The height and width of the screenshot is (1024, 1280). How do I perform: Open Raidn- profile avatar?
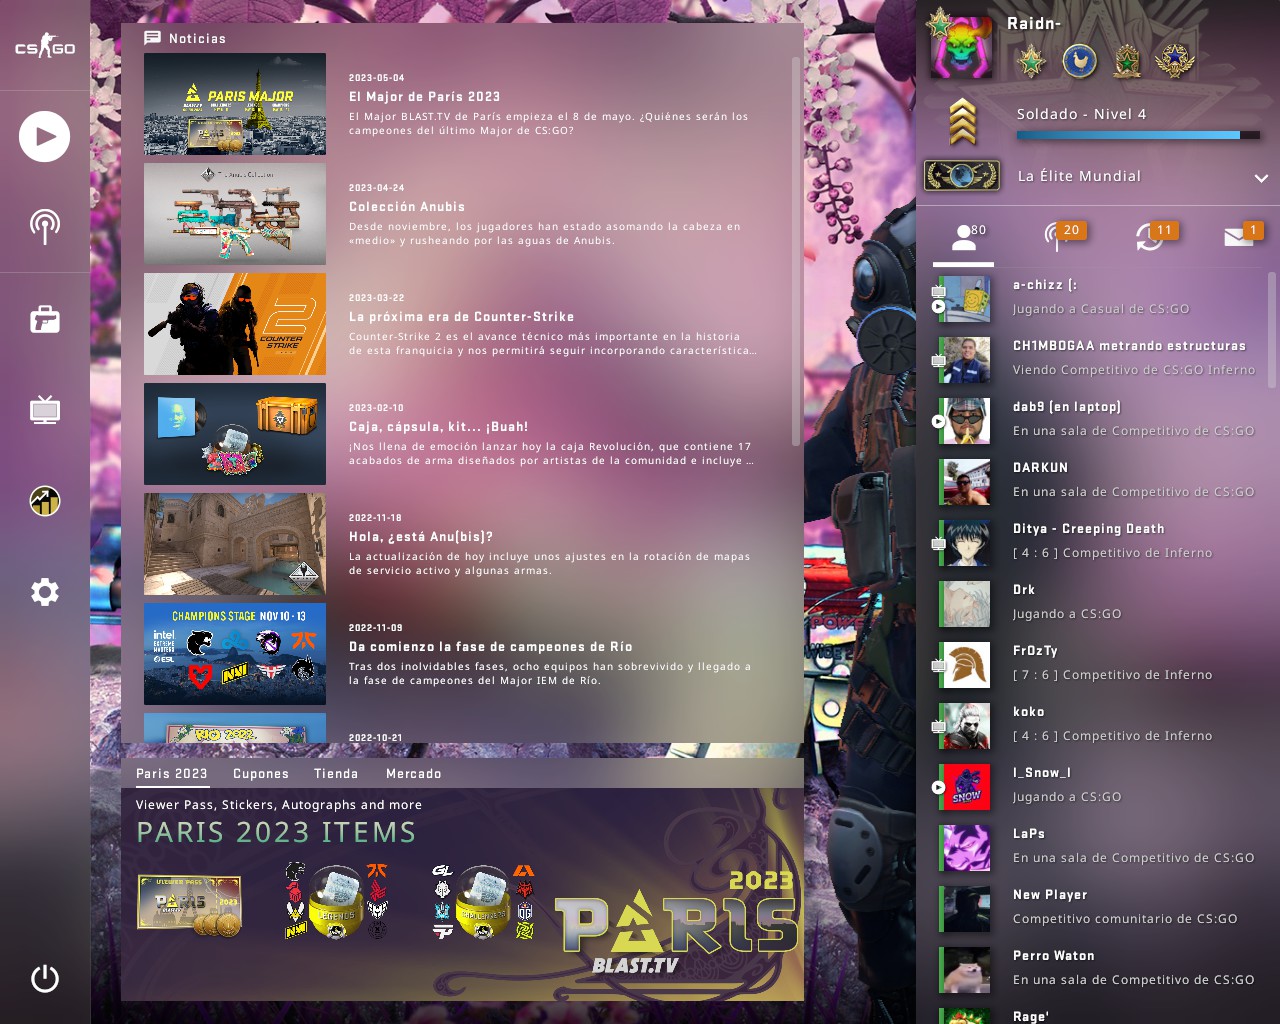pos(961,47)
